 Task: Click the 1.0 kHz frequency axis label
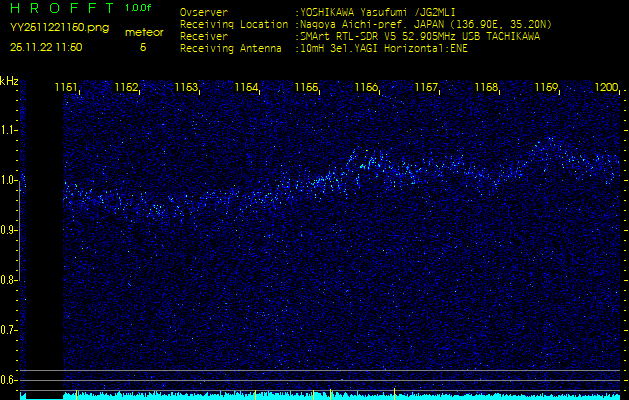(9, 180)
